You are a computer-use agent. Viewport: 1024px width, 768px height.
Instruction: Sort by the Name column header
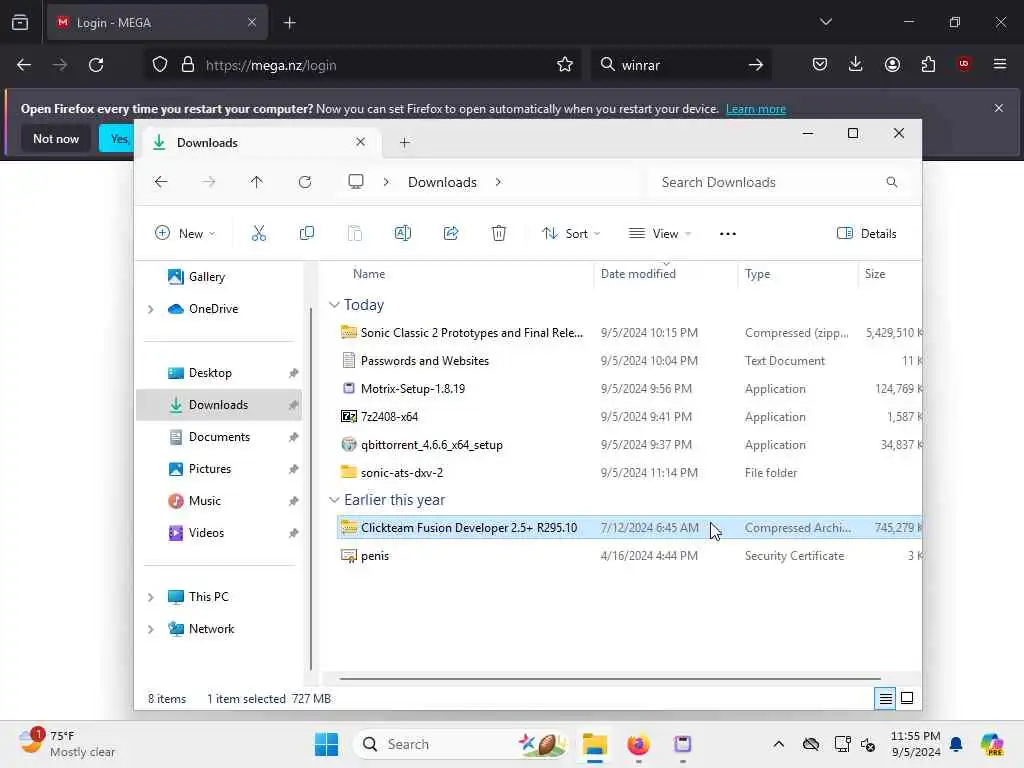368,274
